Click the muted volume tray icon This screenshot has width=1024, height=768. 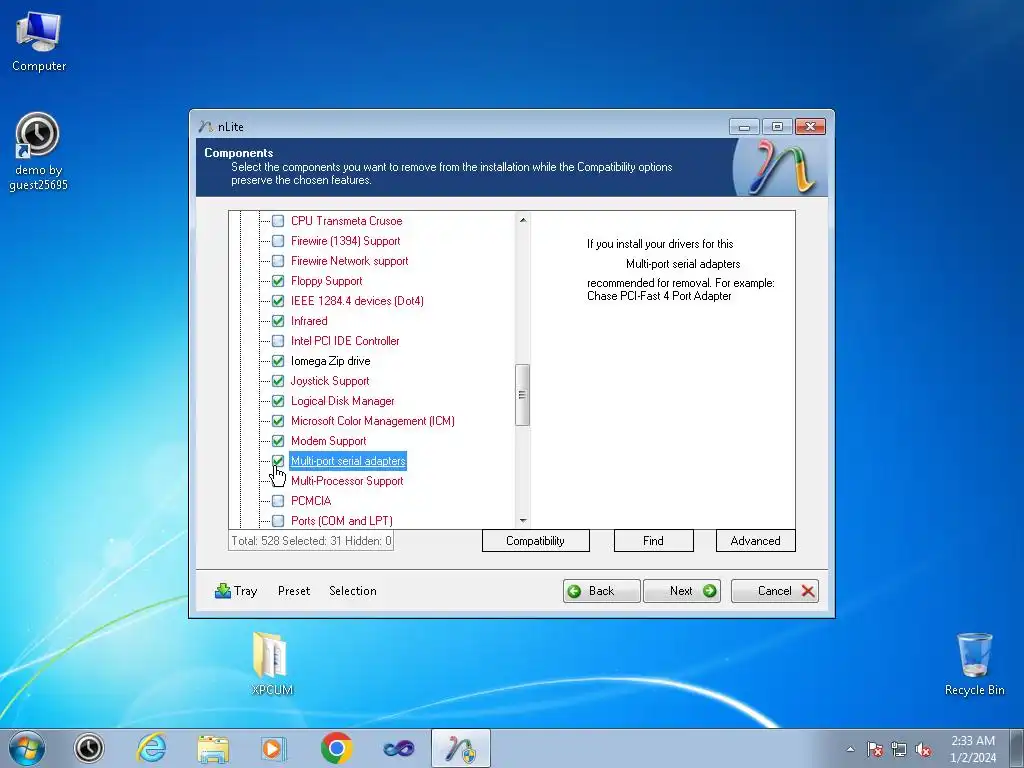(x=923, y=749)
